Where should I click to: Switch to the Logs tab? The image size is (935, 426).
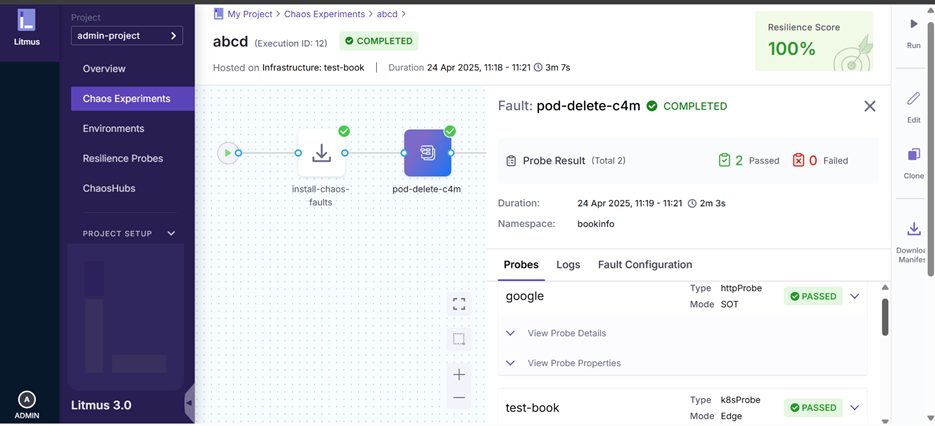tap(568, 265)
